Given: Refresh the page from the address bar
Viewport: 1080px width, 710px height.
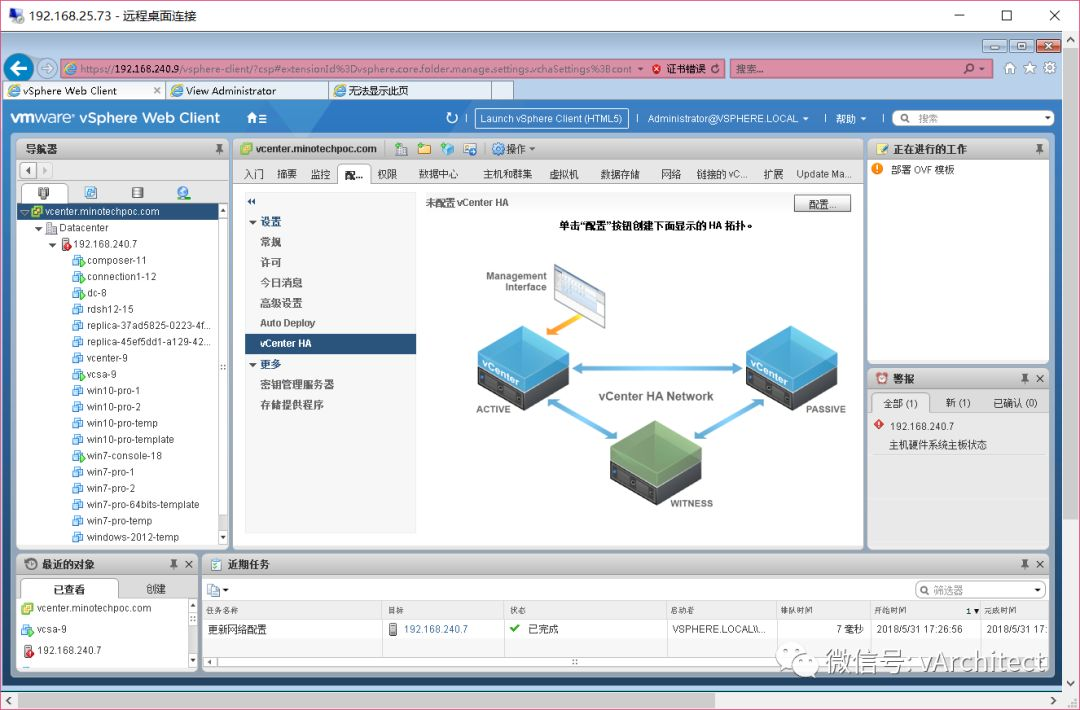Looking at the screenshot, I should pos(715,69).
